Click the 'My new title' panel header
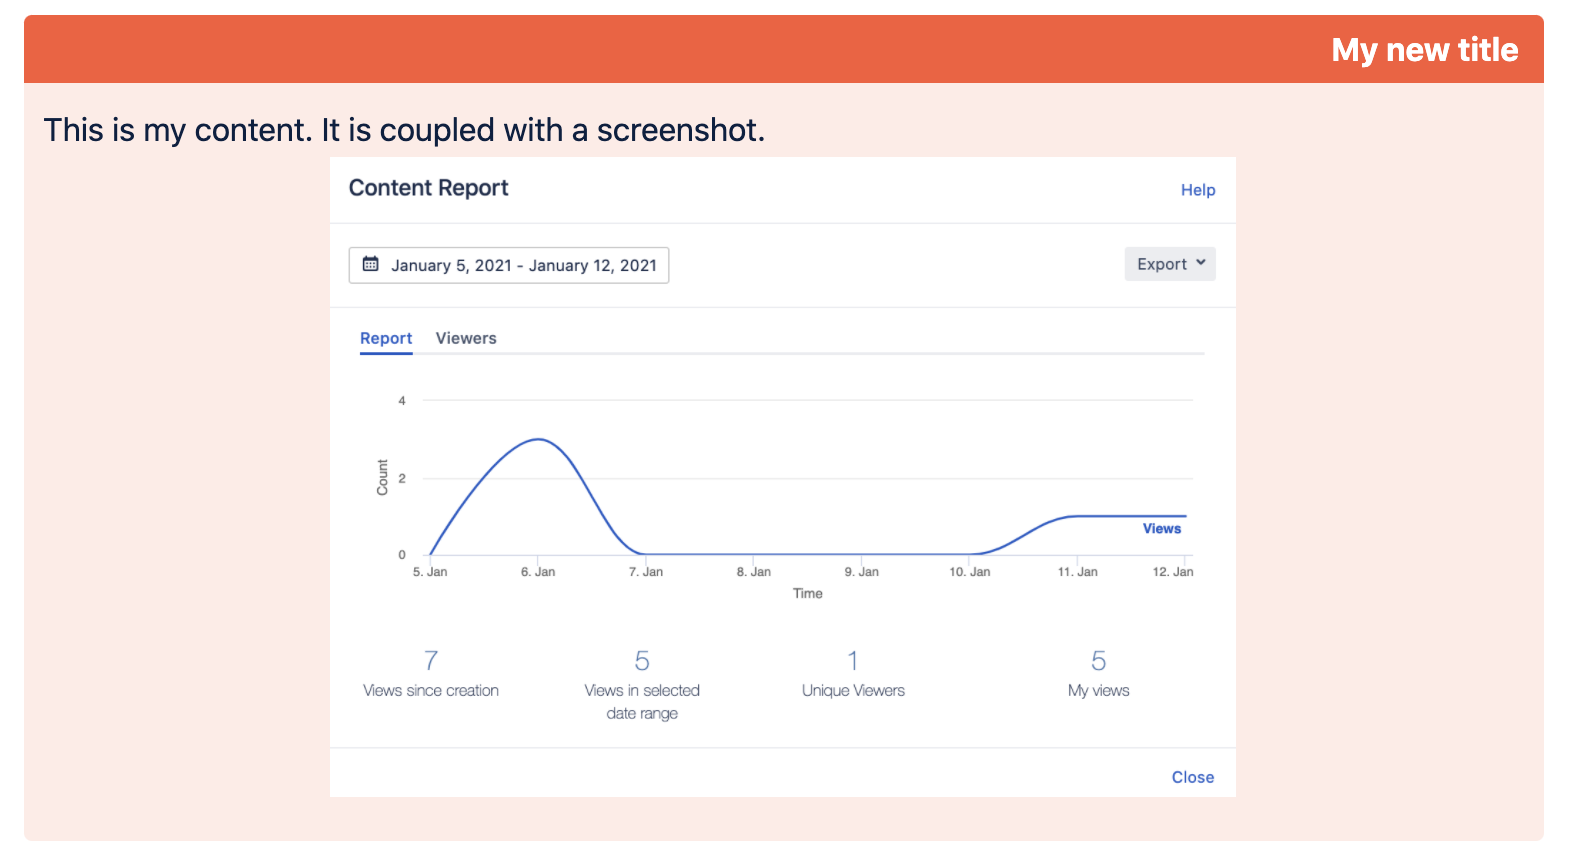The height and width of the screenshot is (866, 1572). click(x=1424, y=50)
